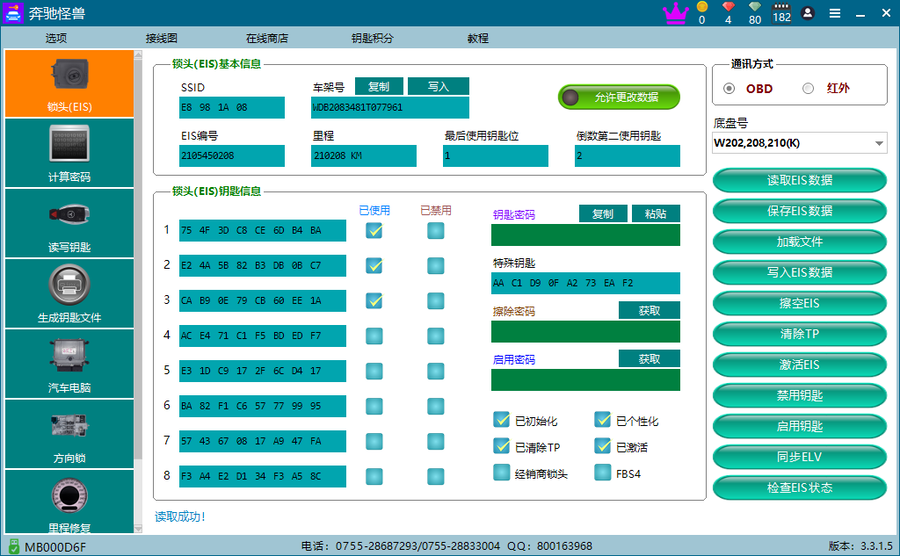Toggle the 已使用 checkbox for key 4

pos(374,336)
